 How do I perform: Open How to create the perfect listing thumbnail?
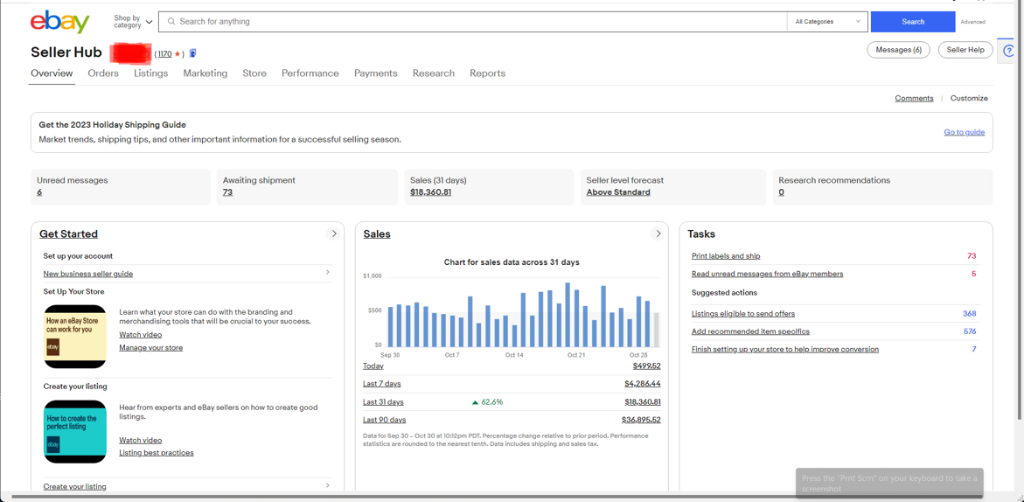(x=75, y=431)
